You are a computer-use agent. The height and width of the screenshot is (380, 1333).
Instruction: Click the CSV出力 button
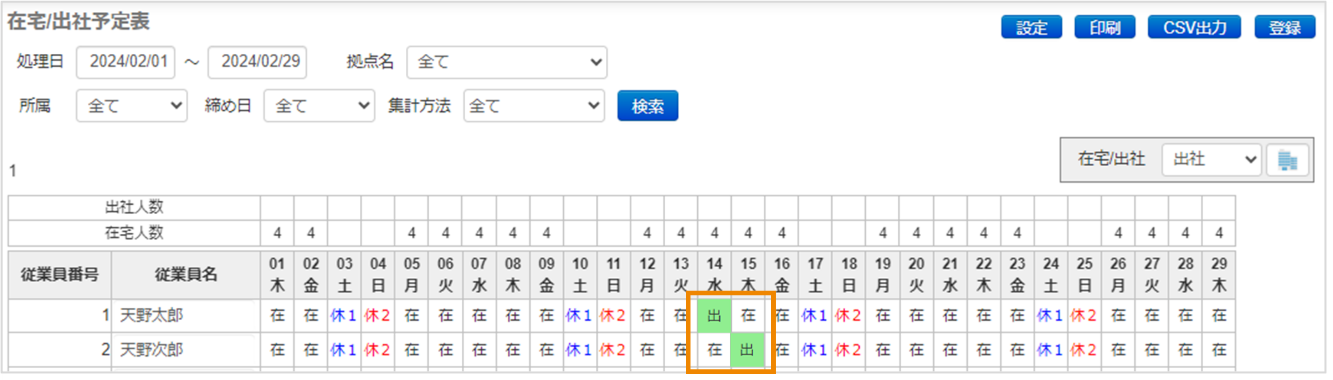[1195, 28]
